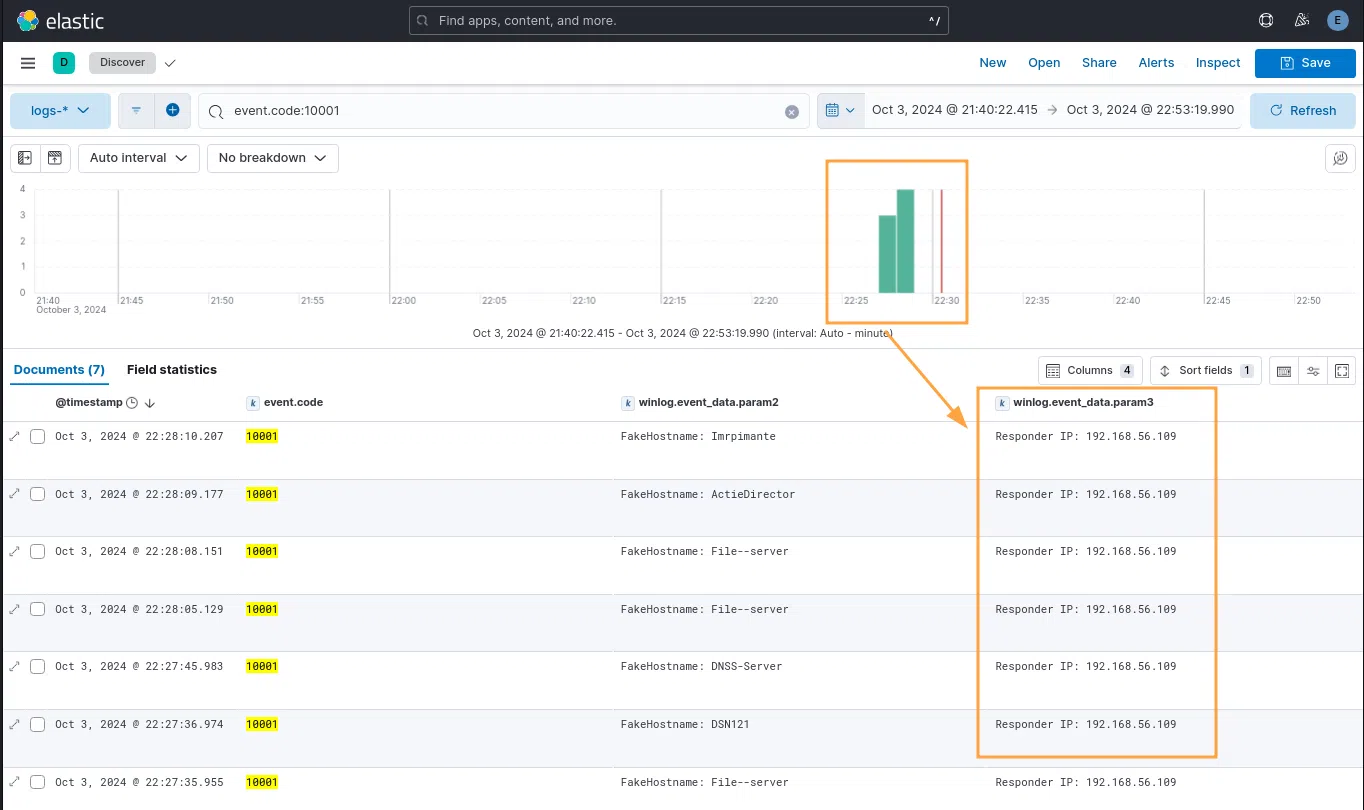Check the row with FakeHostname DNSS-Server
Image resolution: width=1364 pixels, height=810 pixels.
coord(38,666)
